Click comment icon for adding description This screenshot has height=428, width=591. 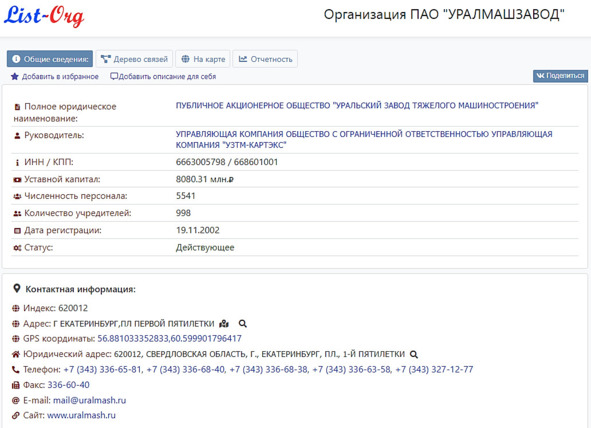[114, 76]
